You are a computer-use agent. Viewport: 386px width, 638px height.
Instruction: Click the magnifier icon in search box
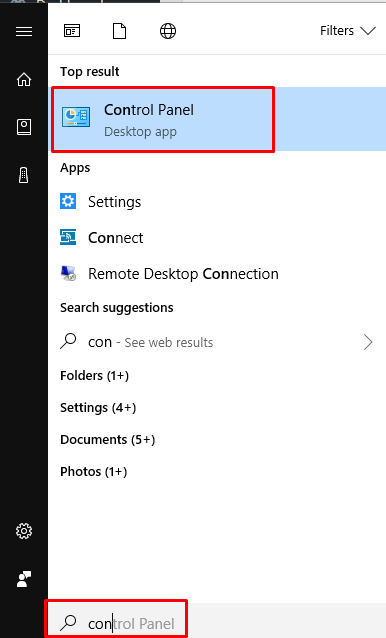[x=68, y=623]
